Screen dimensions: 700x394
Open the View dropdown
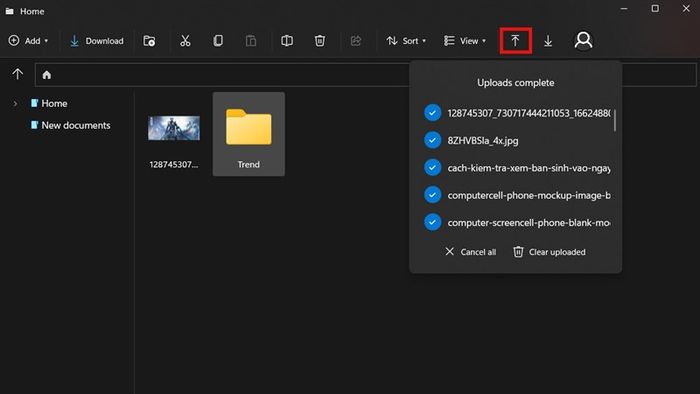(x=464, y=41)
